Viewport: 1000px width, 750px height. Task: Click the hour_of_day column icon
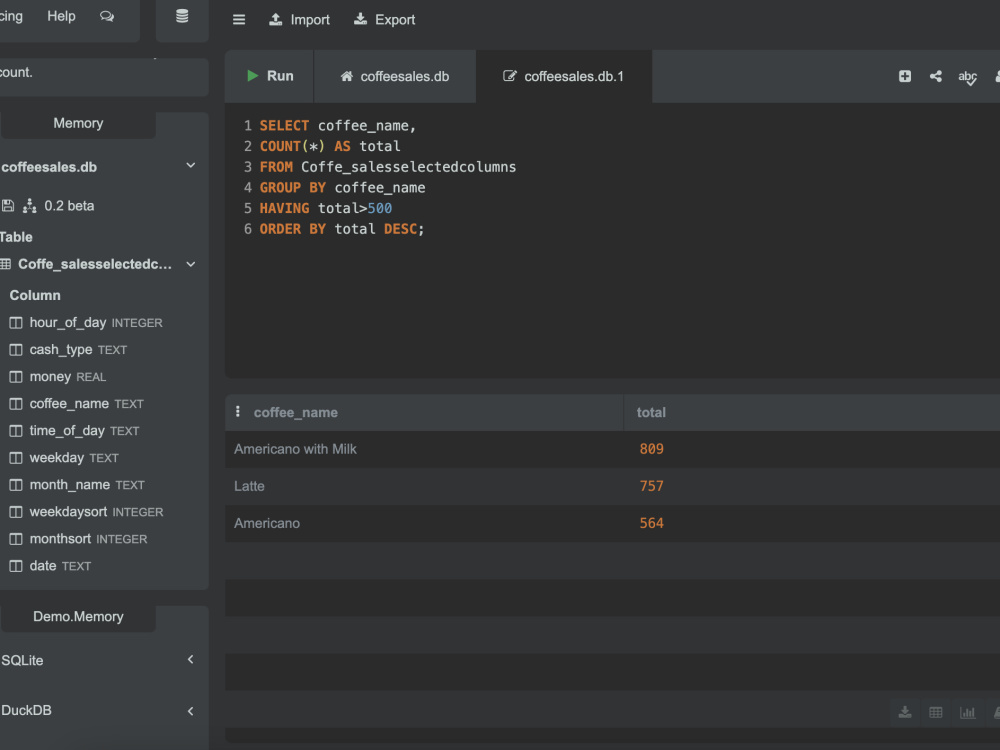(x=16, y=323)
